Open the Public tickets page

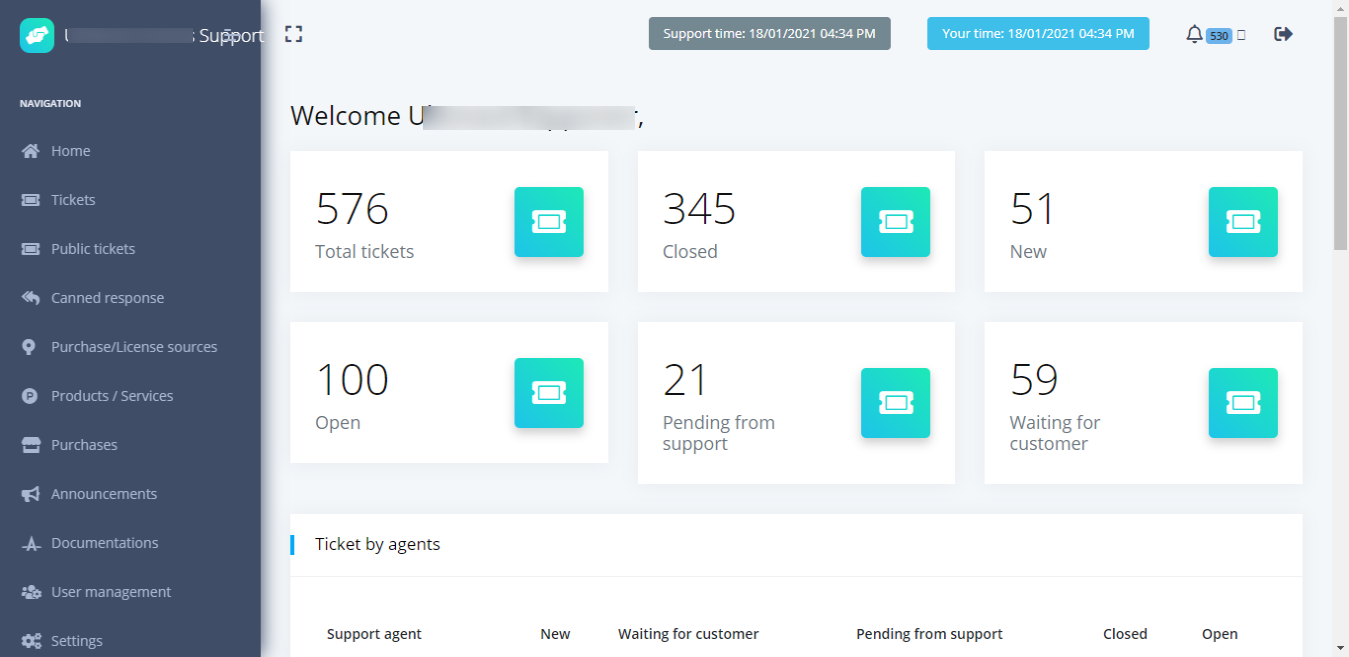95,248
